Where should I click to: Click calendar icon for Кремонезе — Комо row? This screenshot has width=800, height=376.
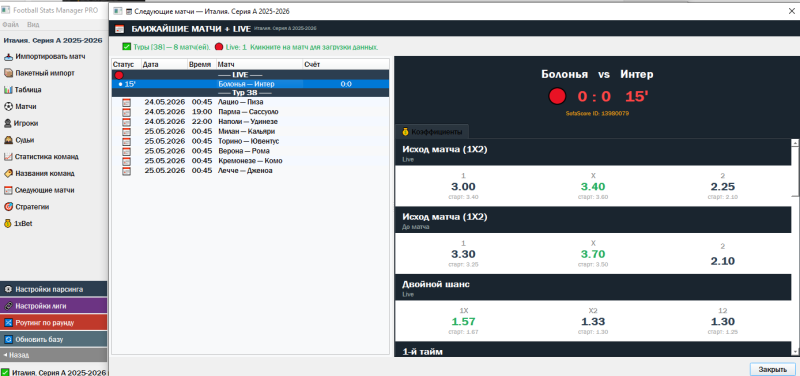point(127,161)
